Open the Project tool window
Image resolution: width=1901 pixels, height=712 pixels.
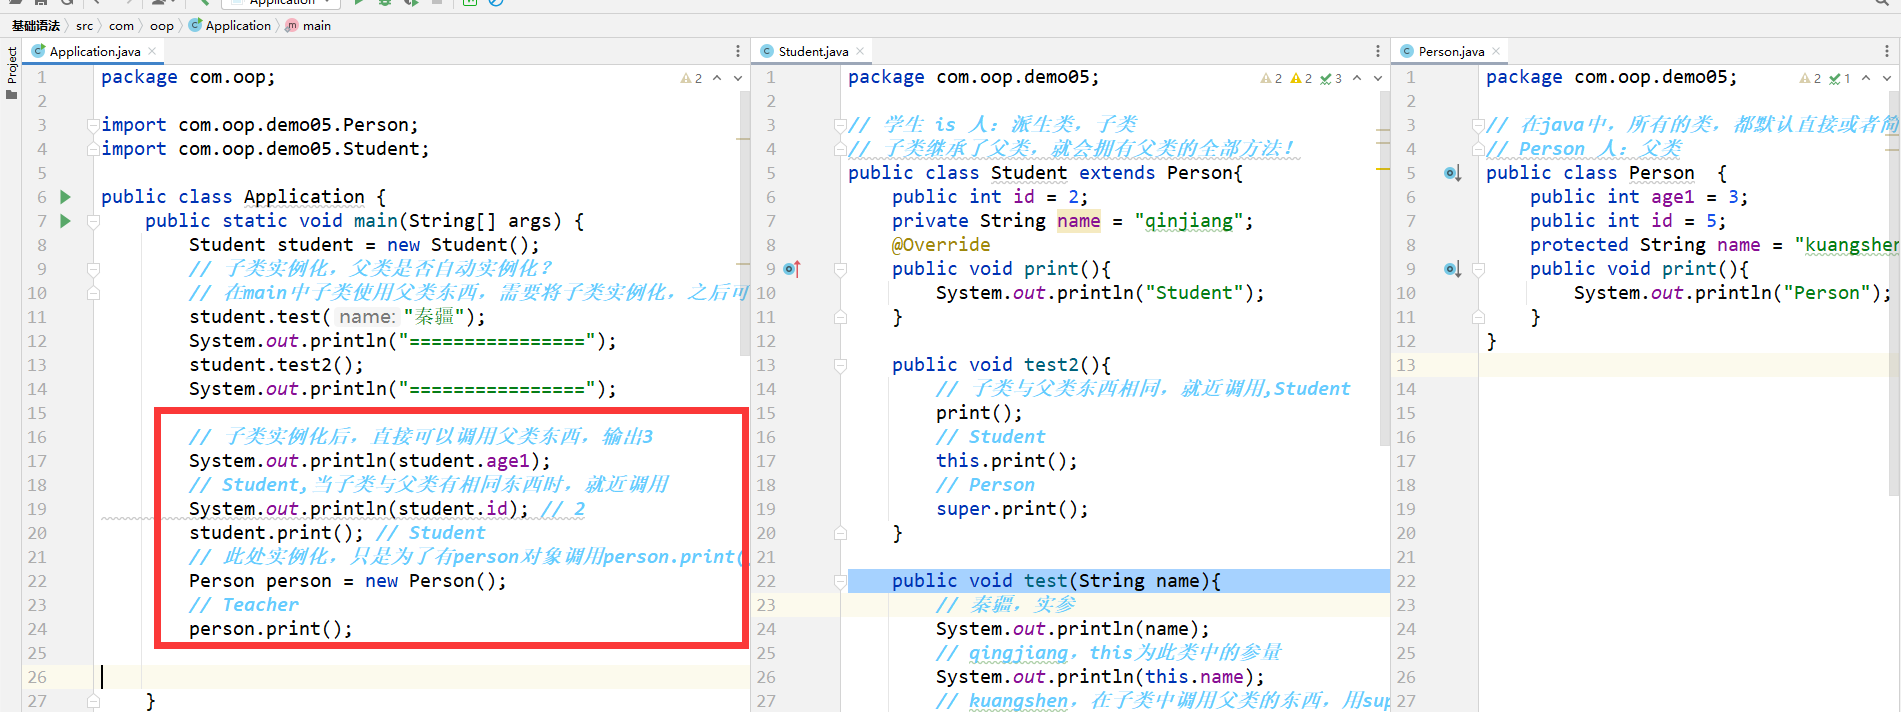11,72
